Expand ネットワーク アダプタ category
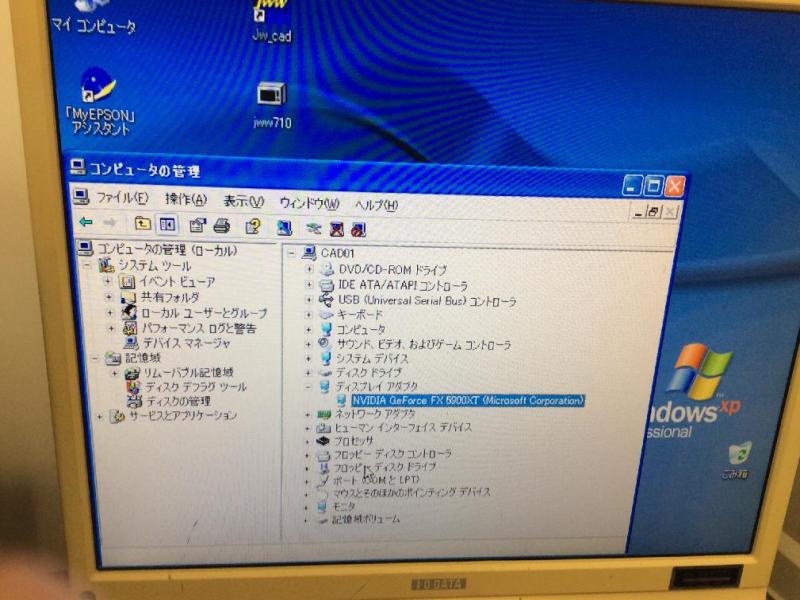 307,414
